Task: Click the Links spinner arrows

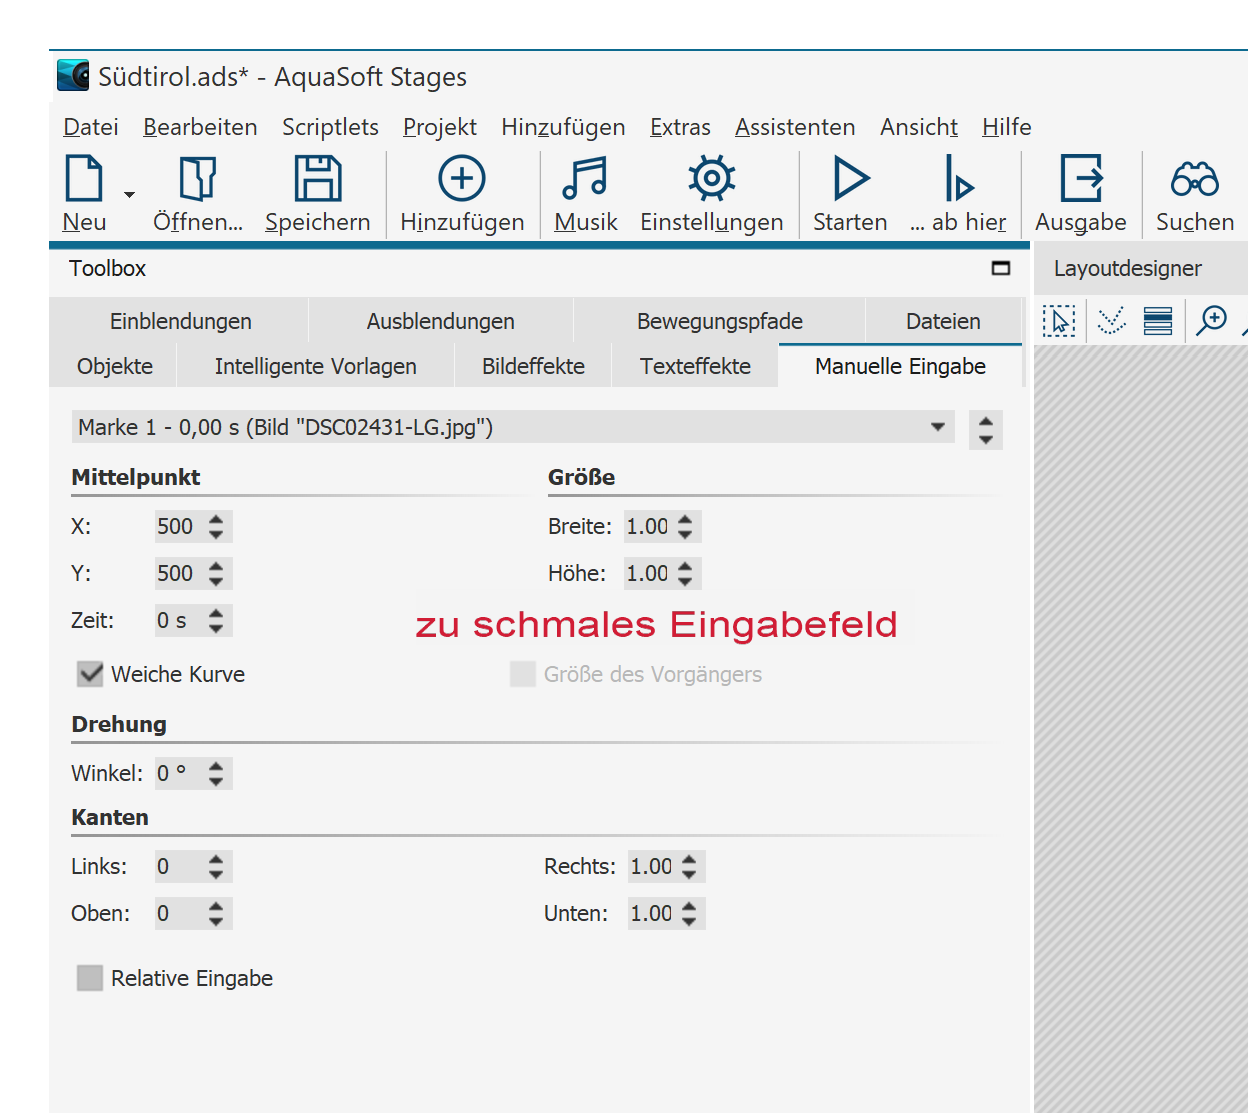Action: (216, 867)
